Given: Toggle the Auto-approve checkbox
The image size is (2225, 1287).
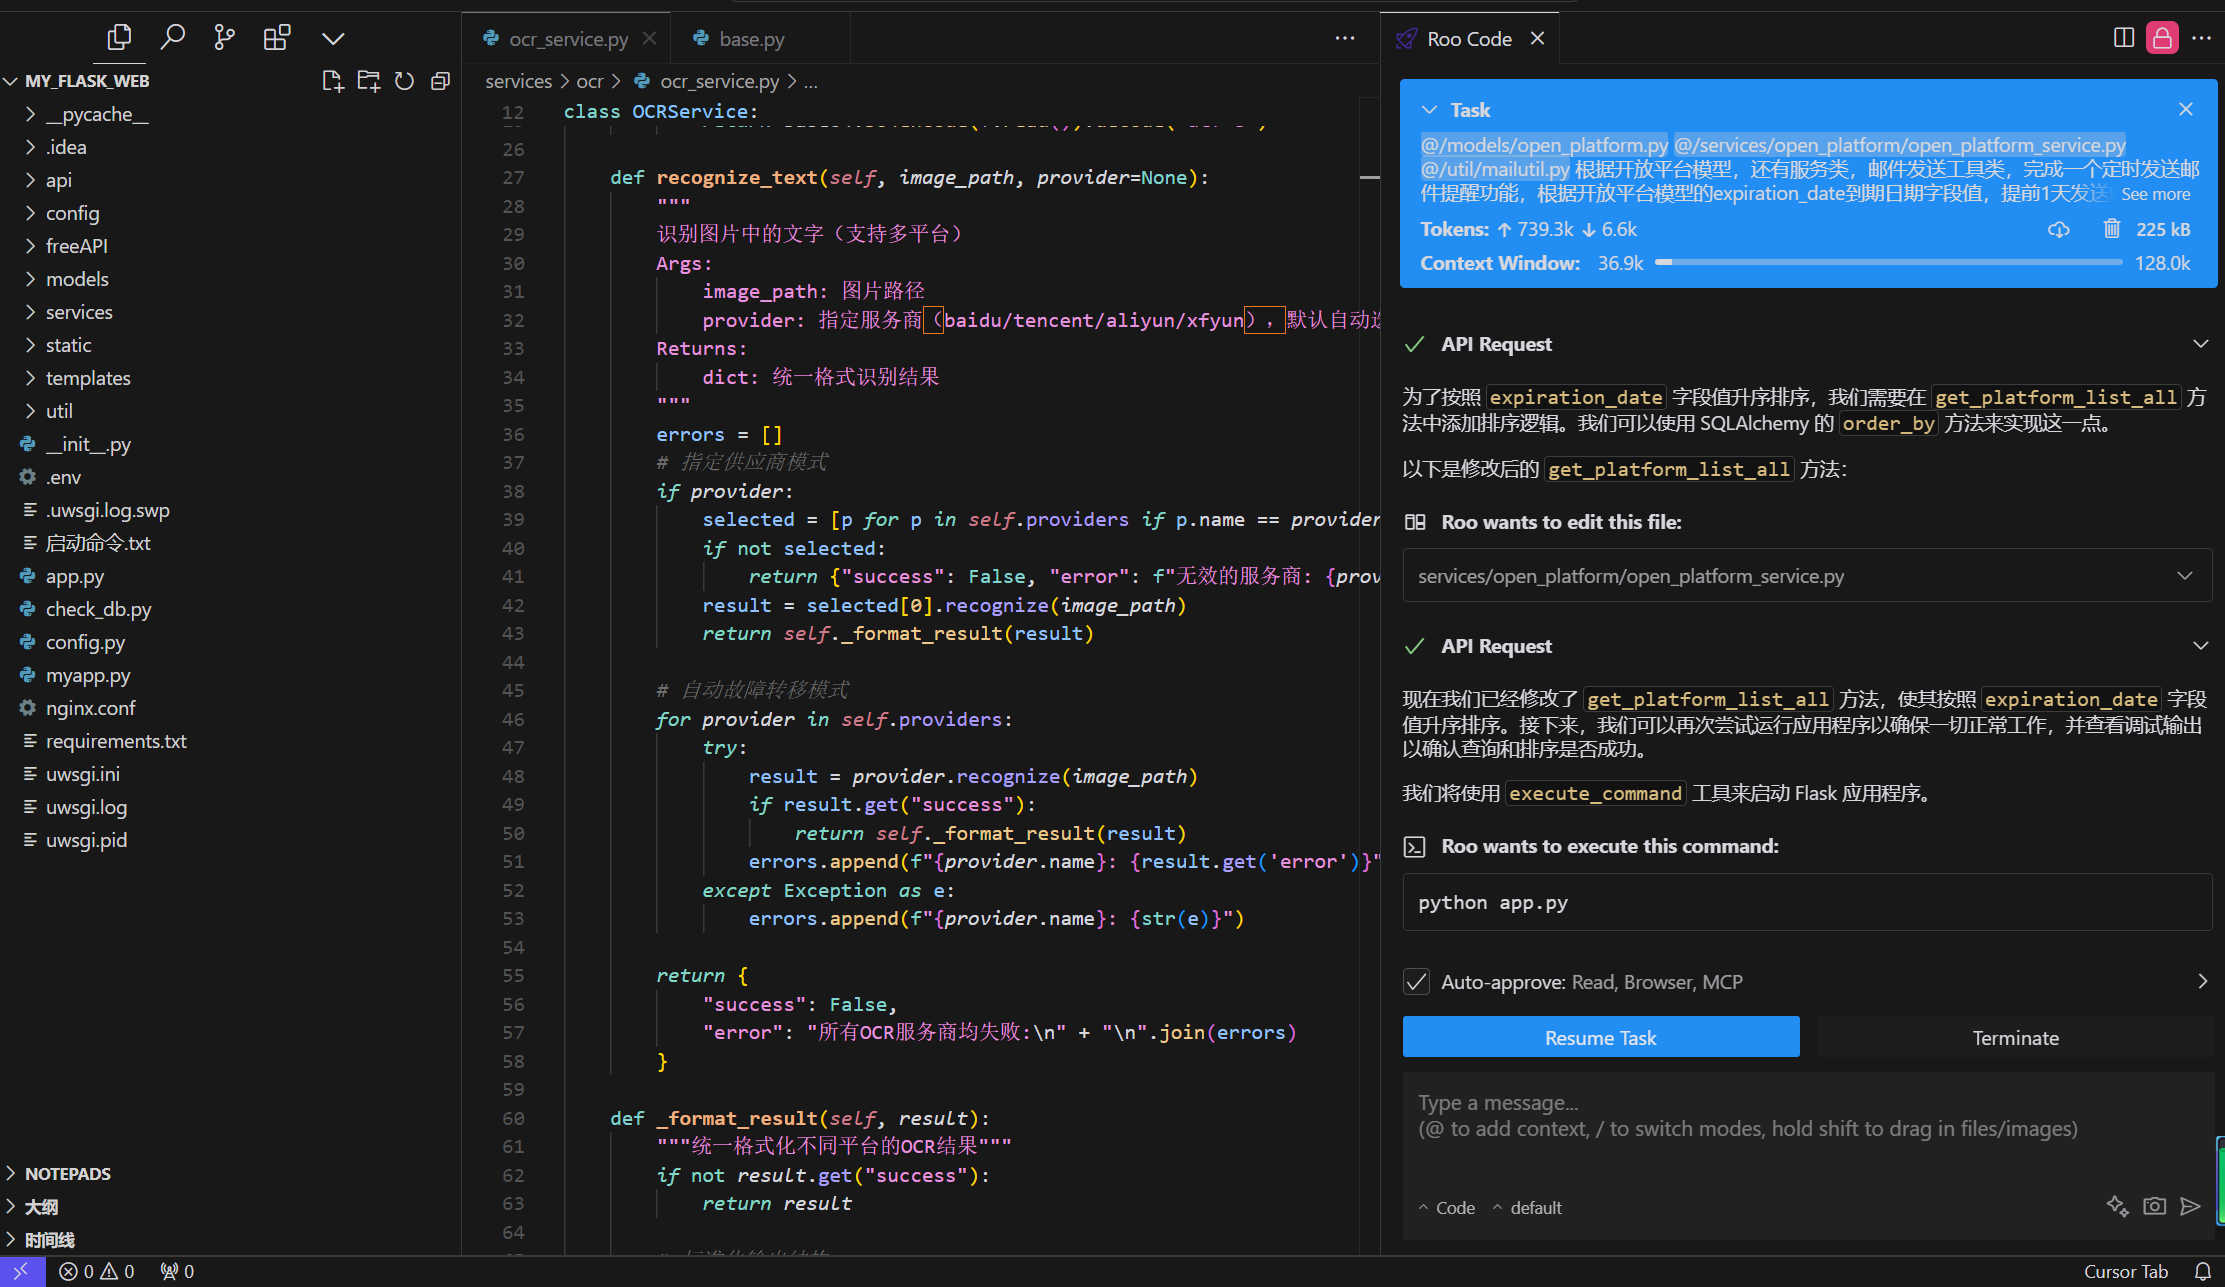Looking at the screenshot, I should tap(1416, 982).
